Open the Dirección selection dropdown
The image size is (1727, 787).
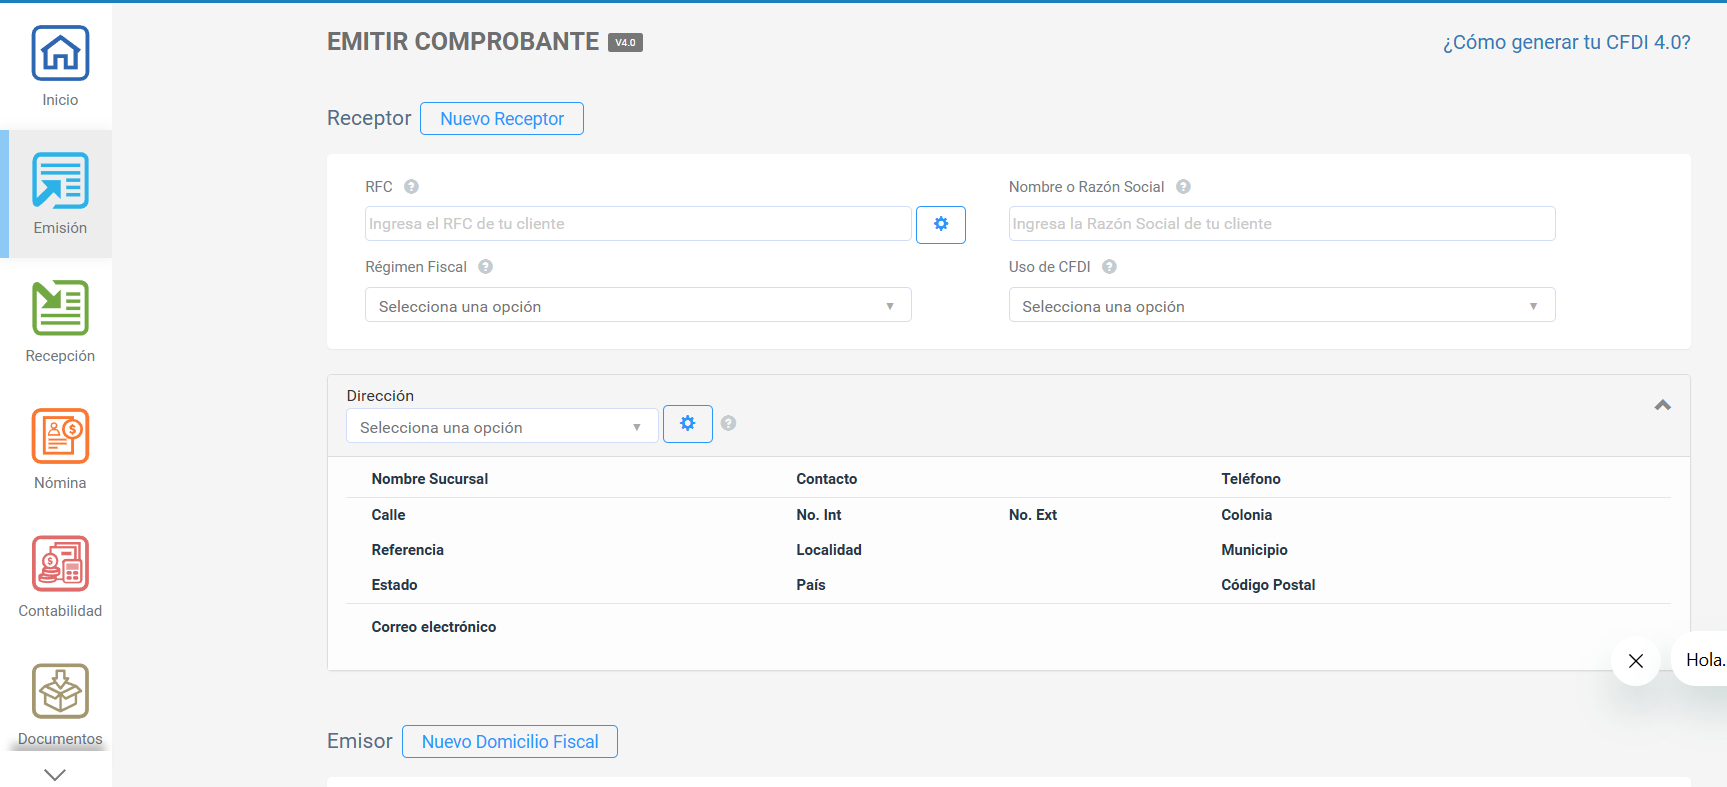coord(502,426)
